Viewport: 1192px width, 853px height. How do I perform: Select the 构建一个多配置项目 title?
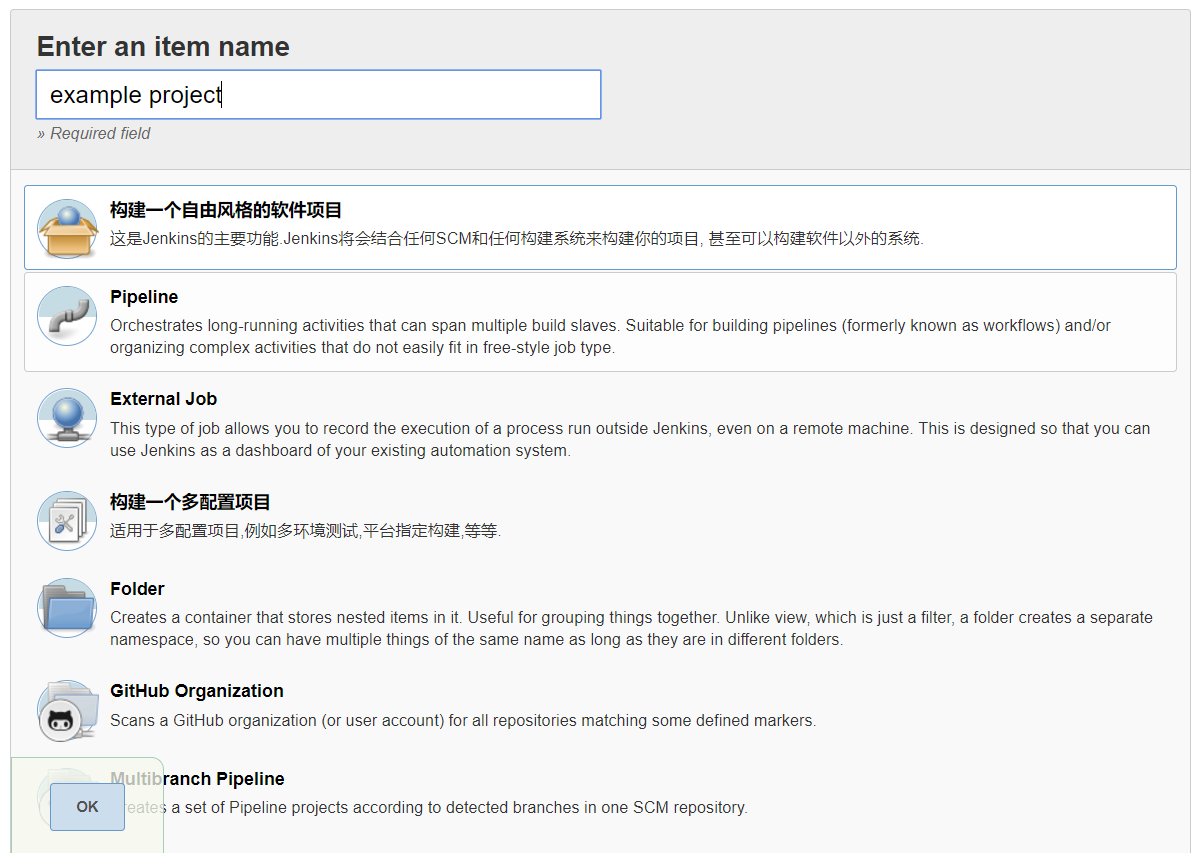point(190,502)
